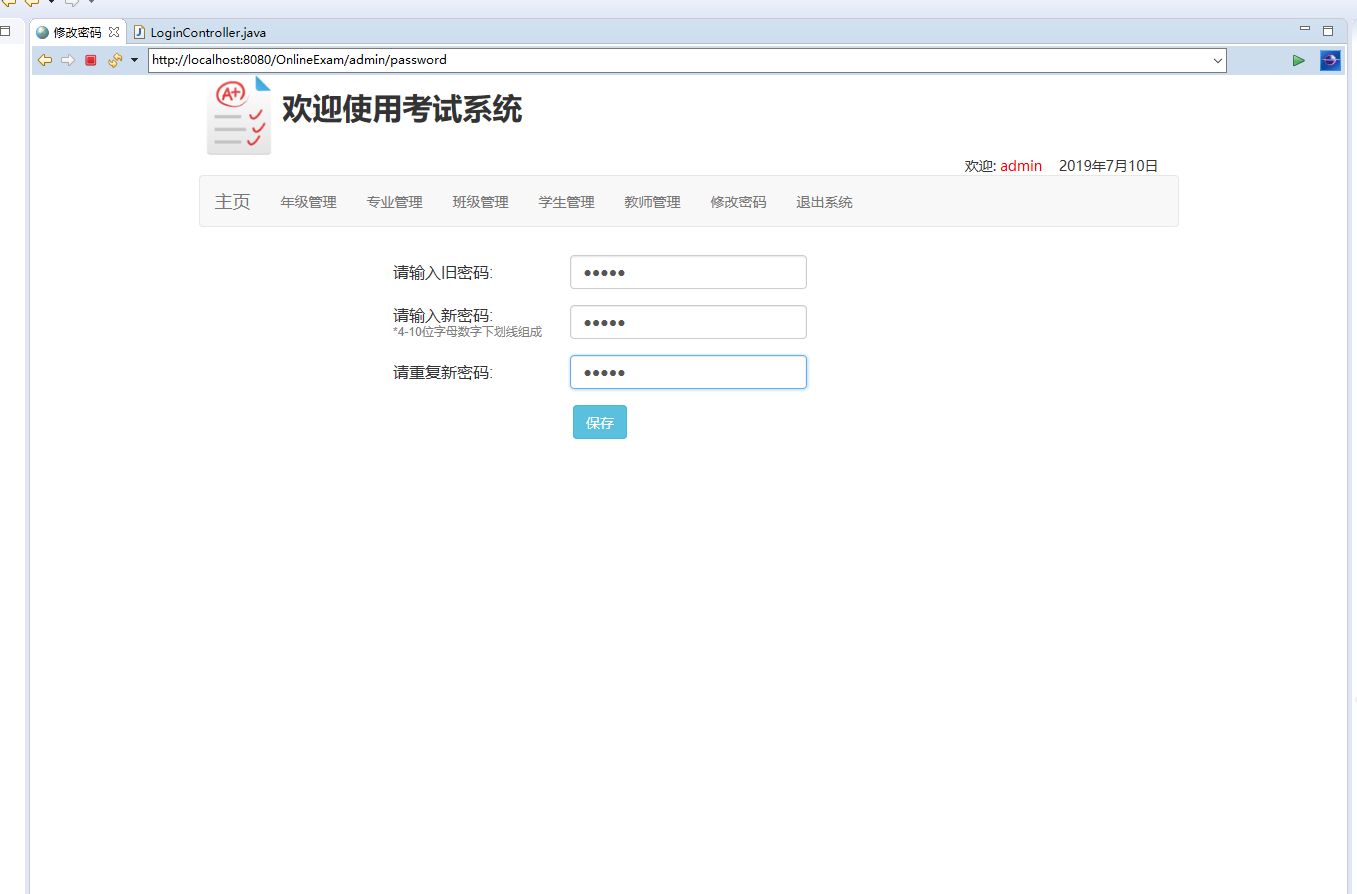Launch the external web browser icon

(x=1330, y=60)
